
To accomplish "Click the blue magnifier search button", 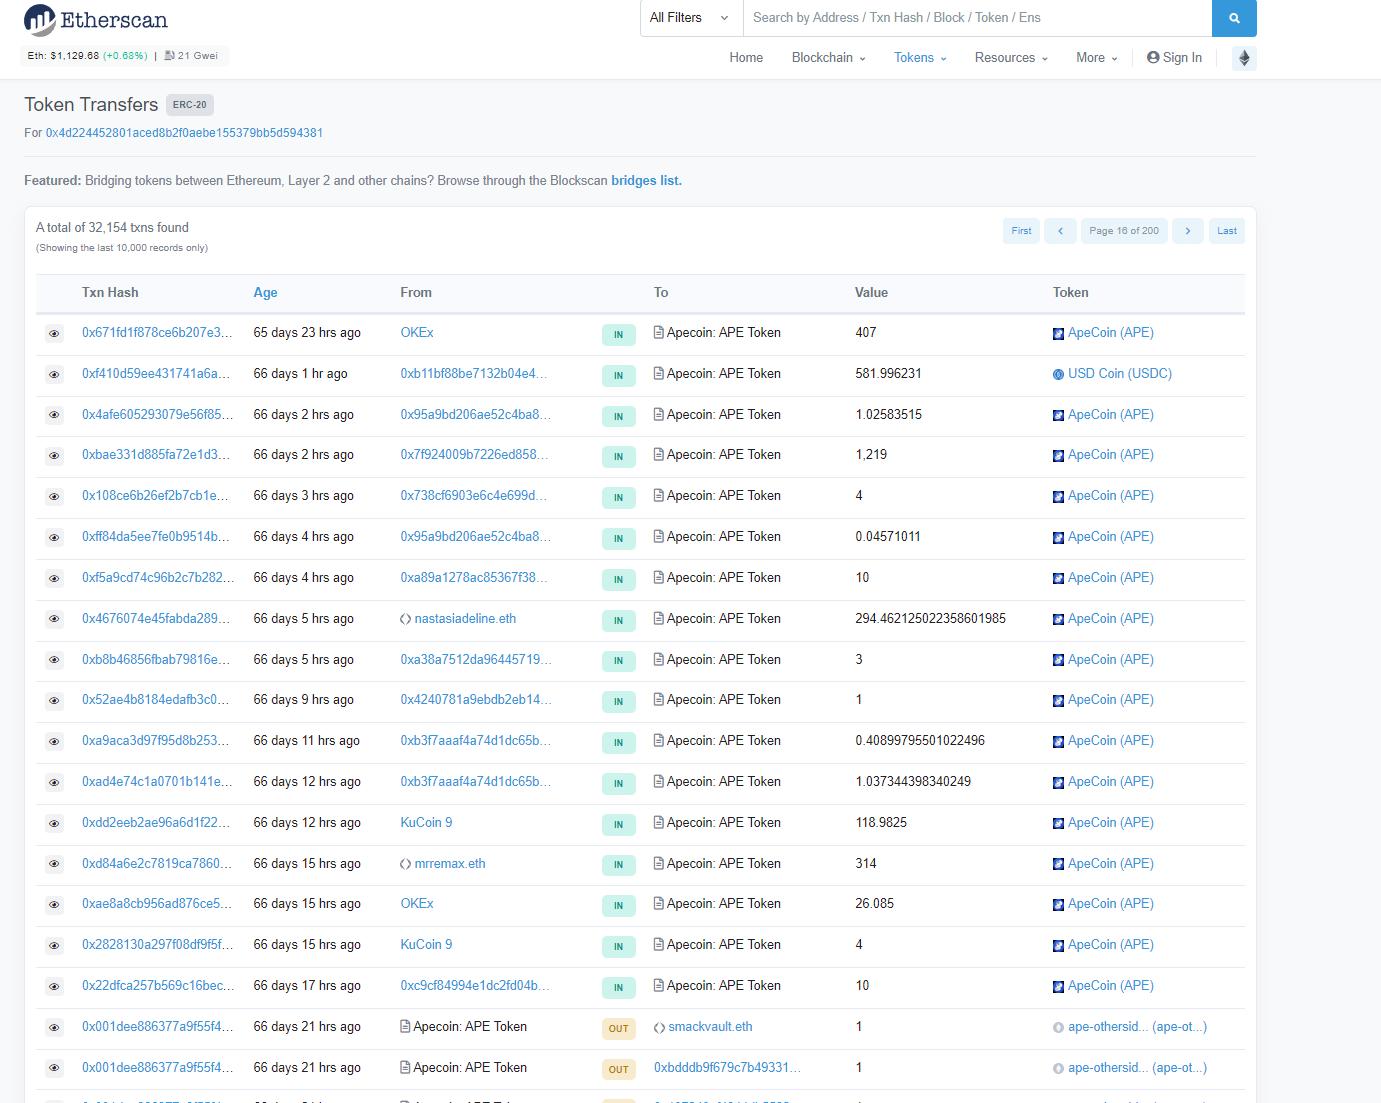I will (x=1234, y=18).
